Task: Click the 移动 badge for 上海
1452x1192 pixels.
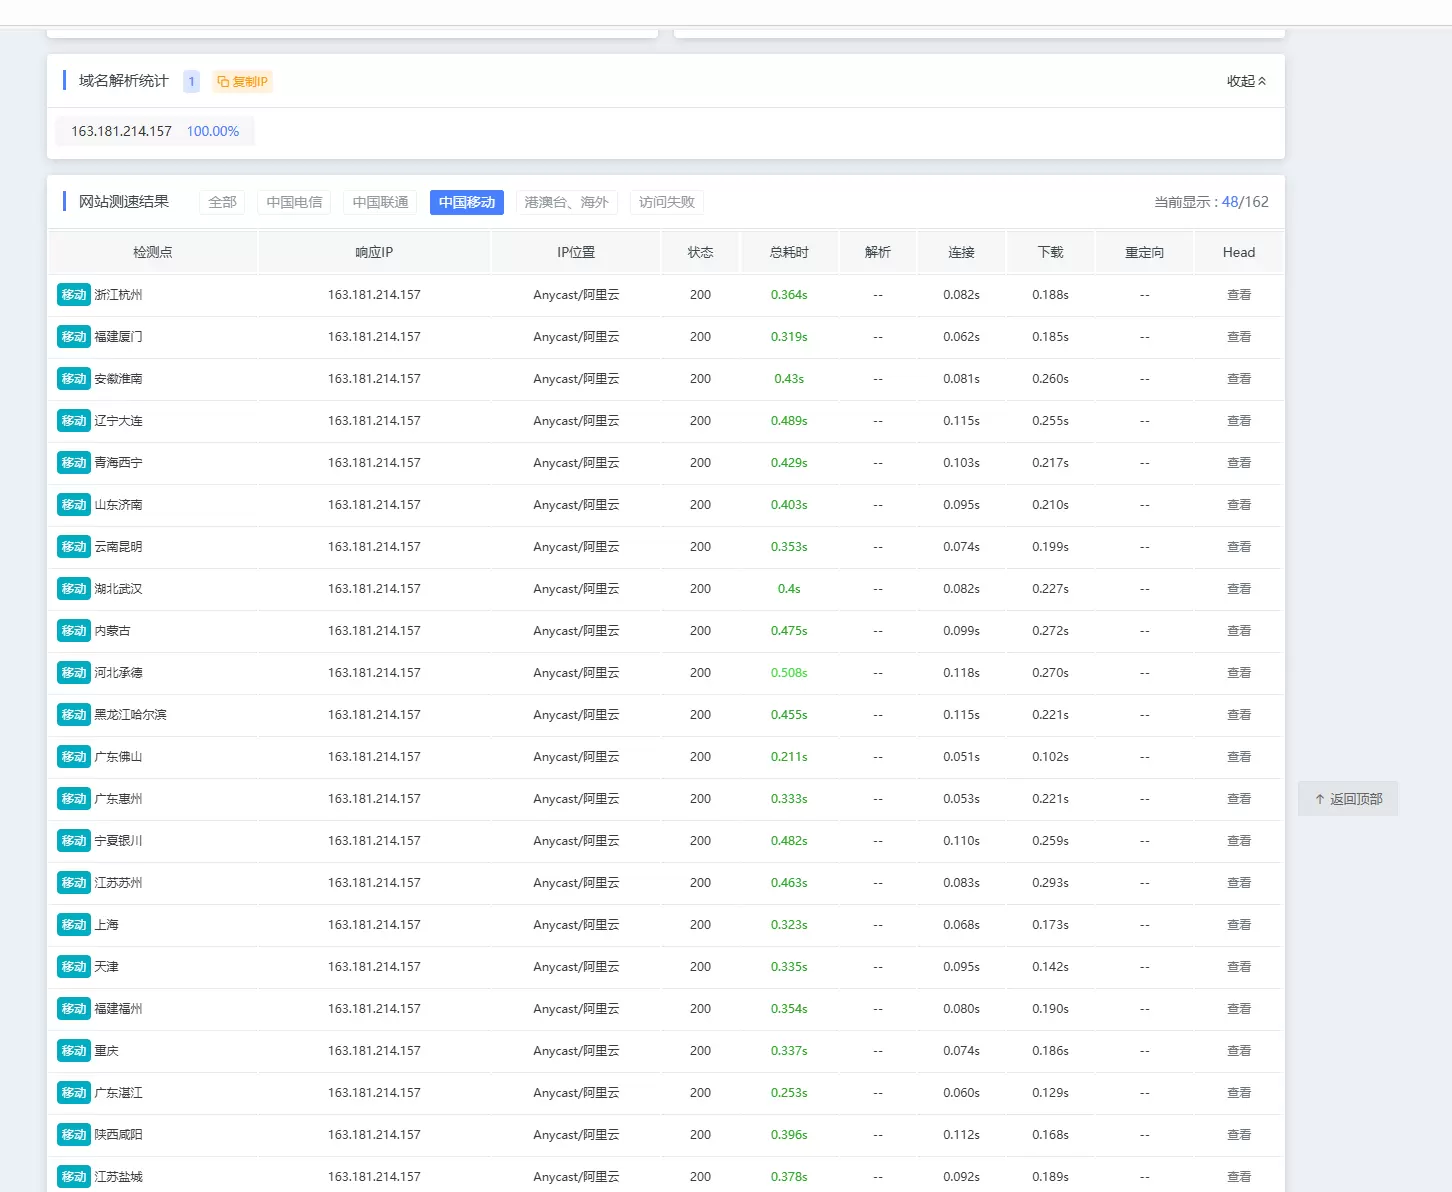Action: point(74,925)
